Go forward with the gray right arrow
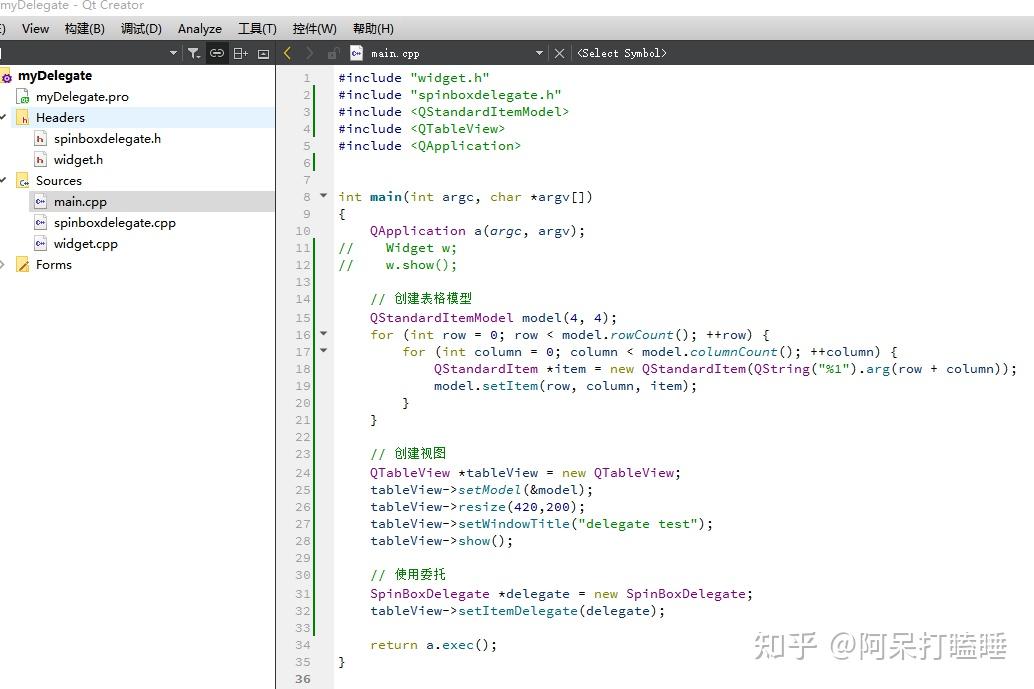The image size is (1034, 689). [310, 53]
